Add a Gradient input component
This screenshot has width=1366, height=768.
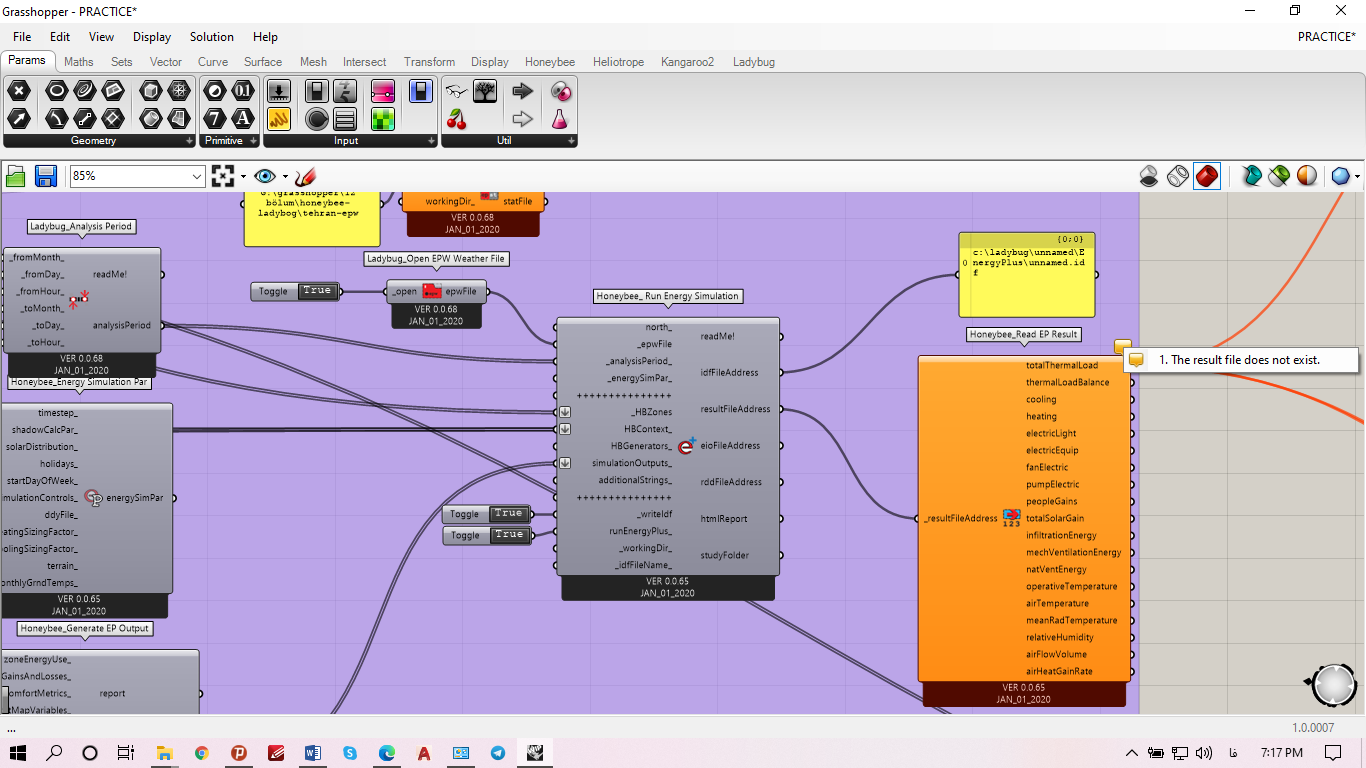click(383, 92)
